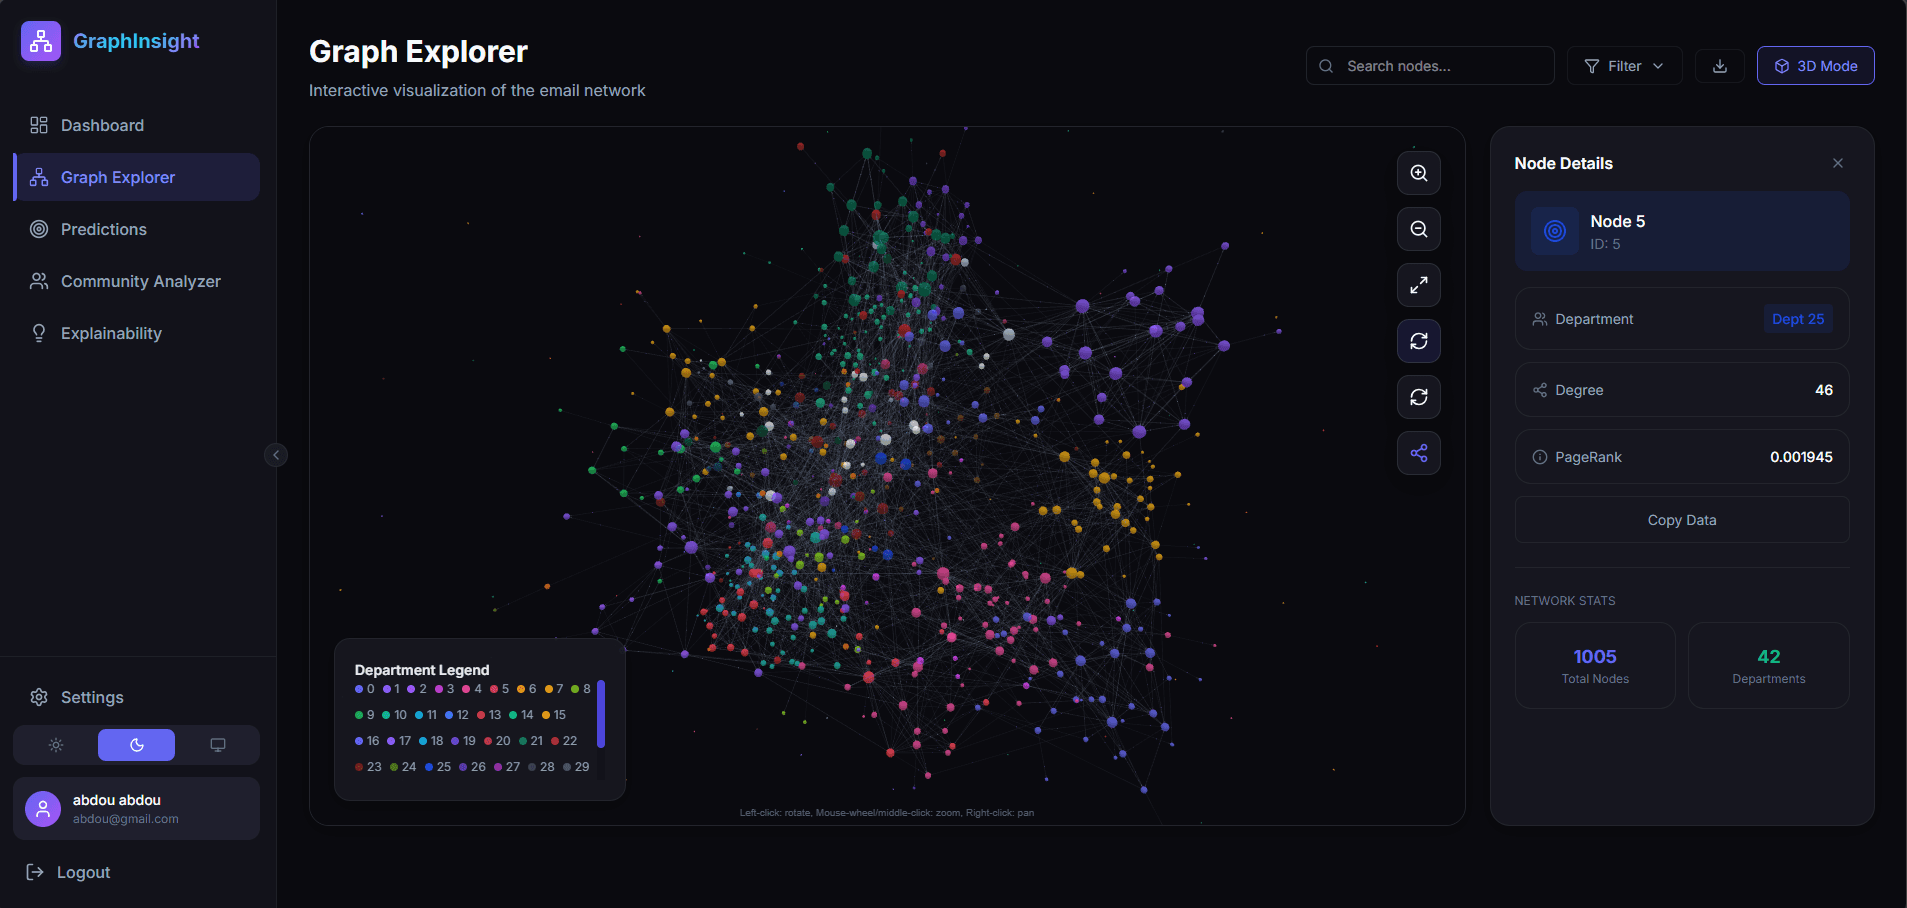
Task: Click the refresh icon directly above share
Action: tap(1418, 397)
